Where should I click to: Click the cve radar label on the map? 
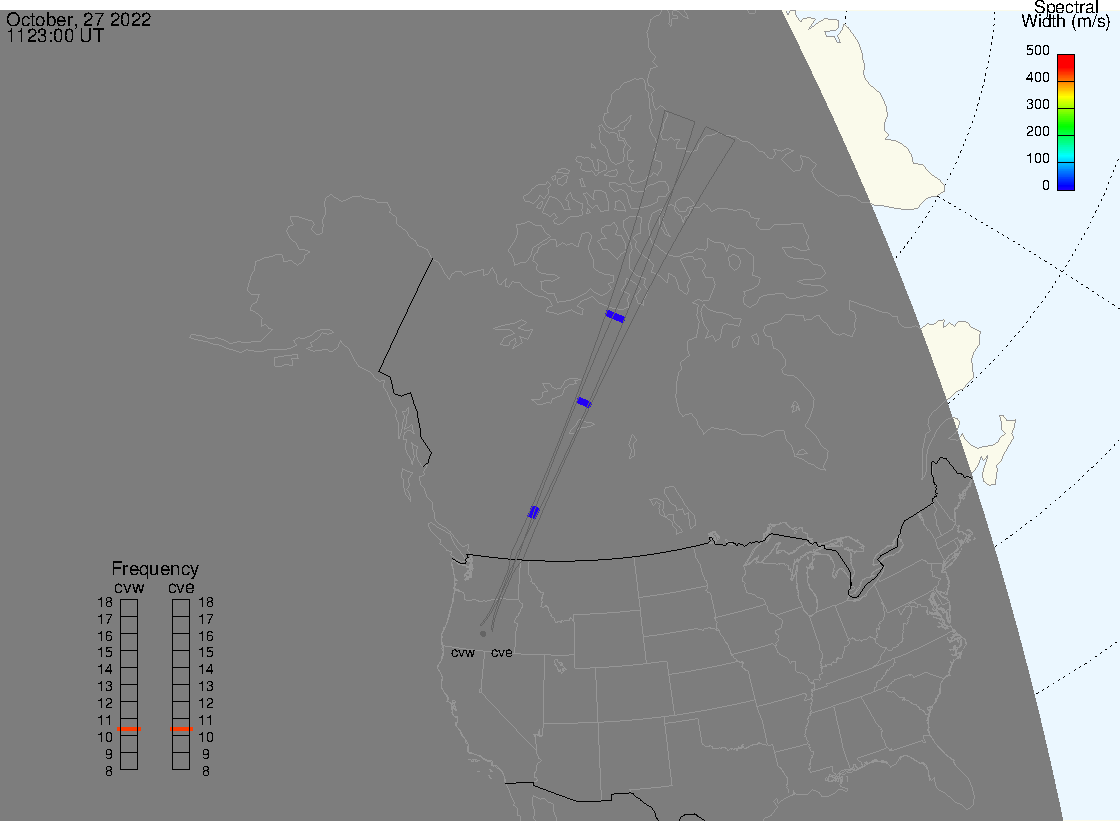click(x=501, y=653)
